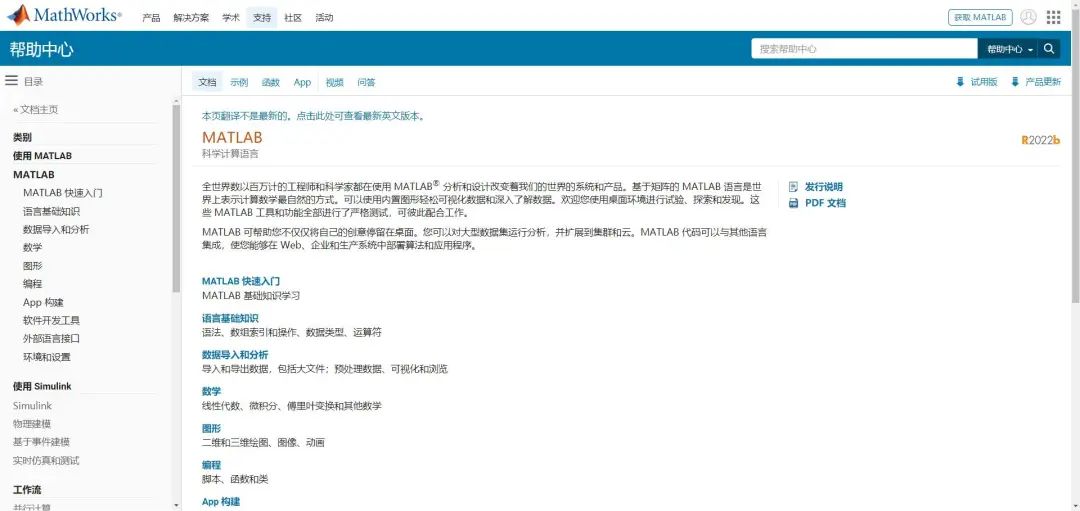Select the 函数 tab

[x=271, y=82]
